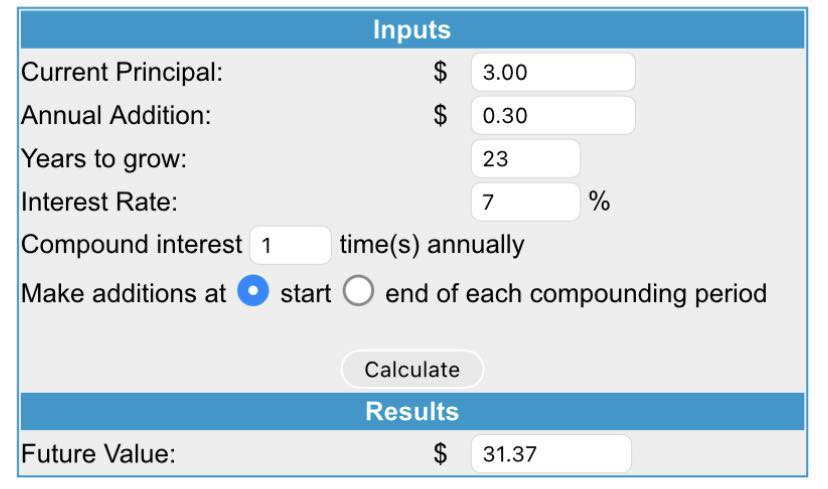This screenshot has width=828, height=489.
Task: Click the 'Annual Addition:' label text
Action: tap(116, 116)
